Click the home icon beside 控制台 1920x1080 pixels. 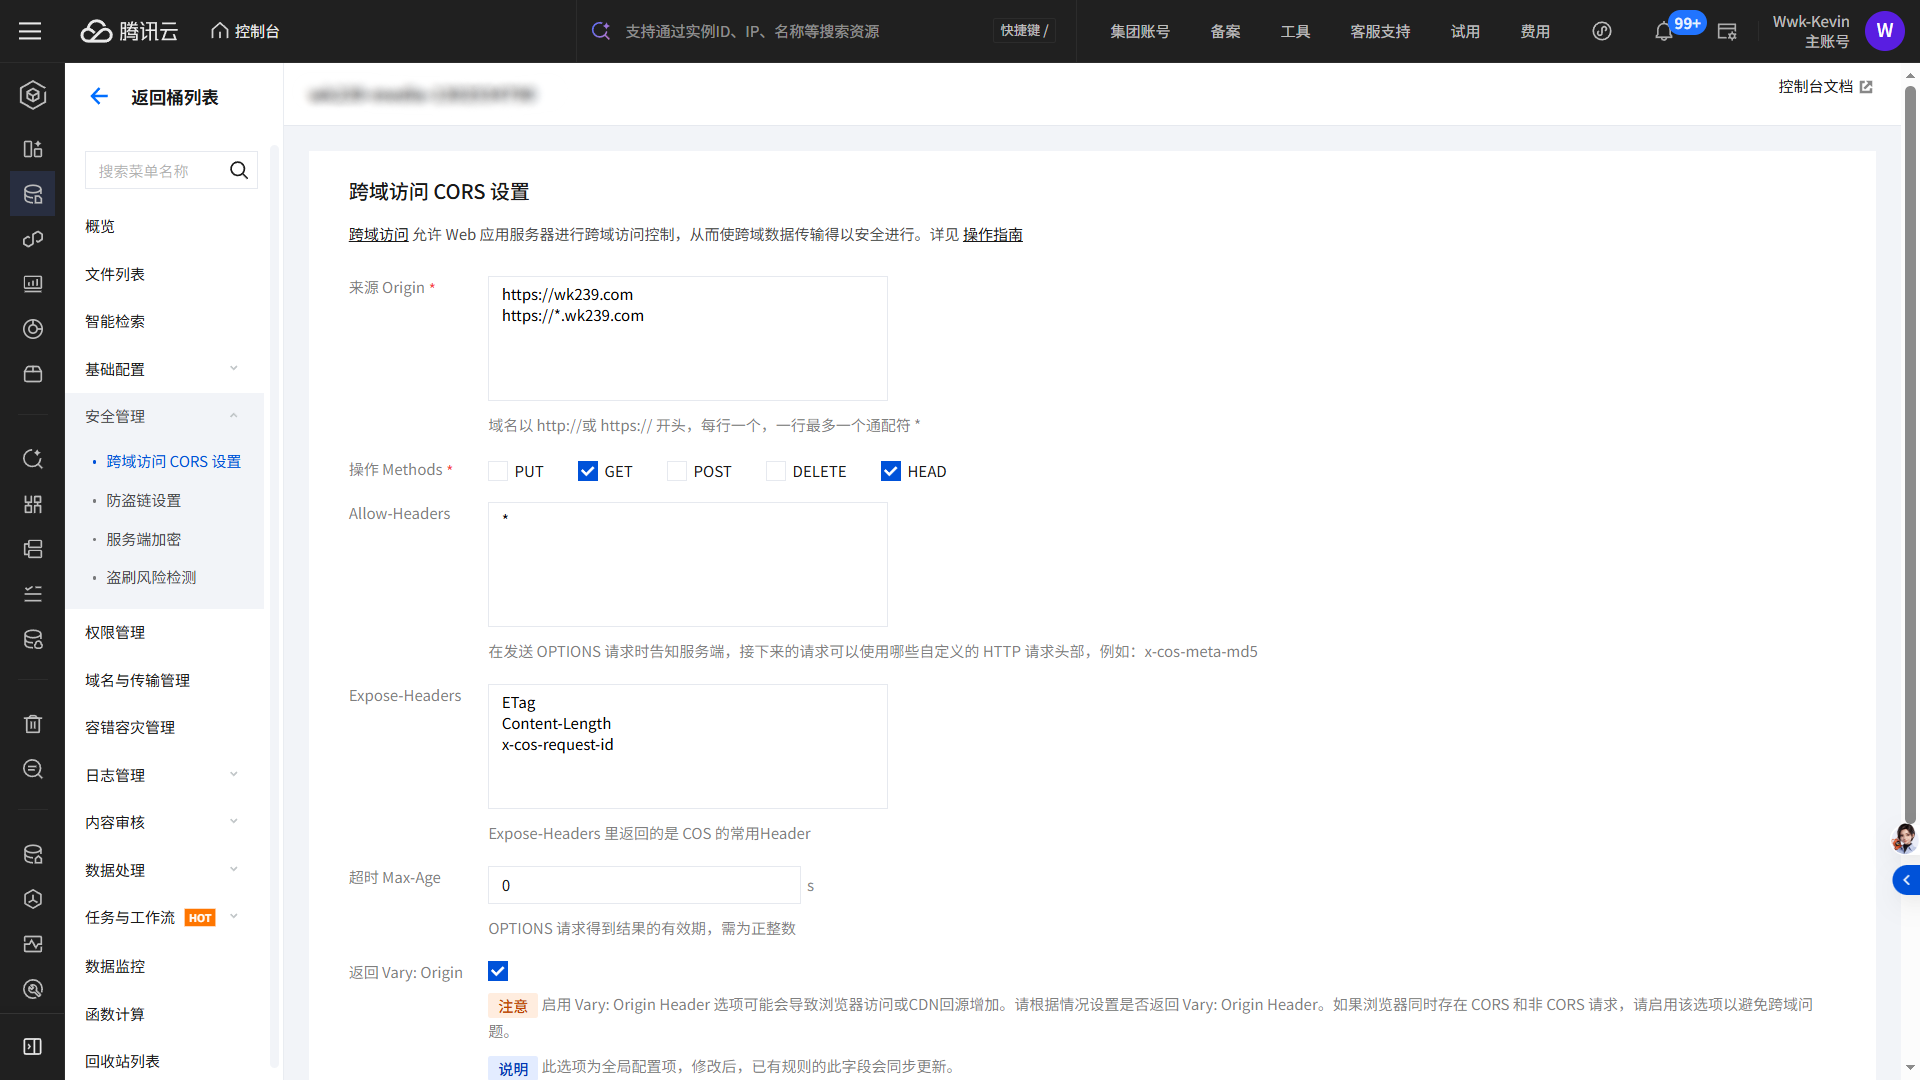point(220,31)
